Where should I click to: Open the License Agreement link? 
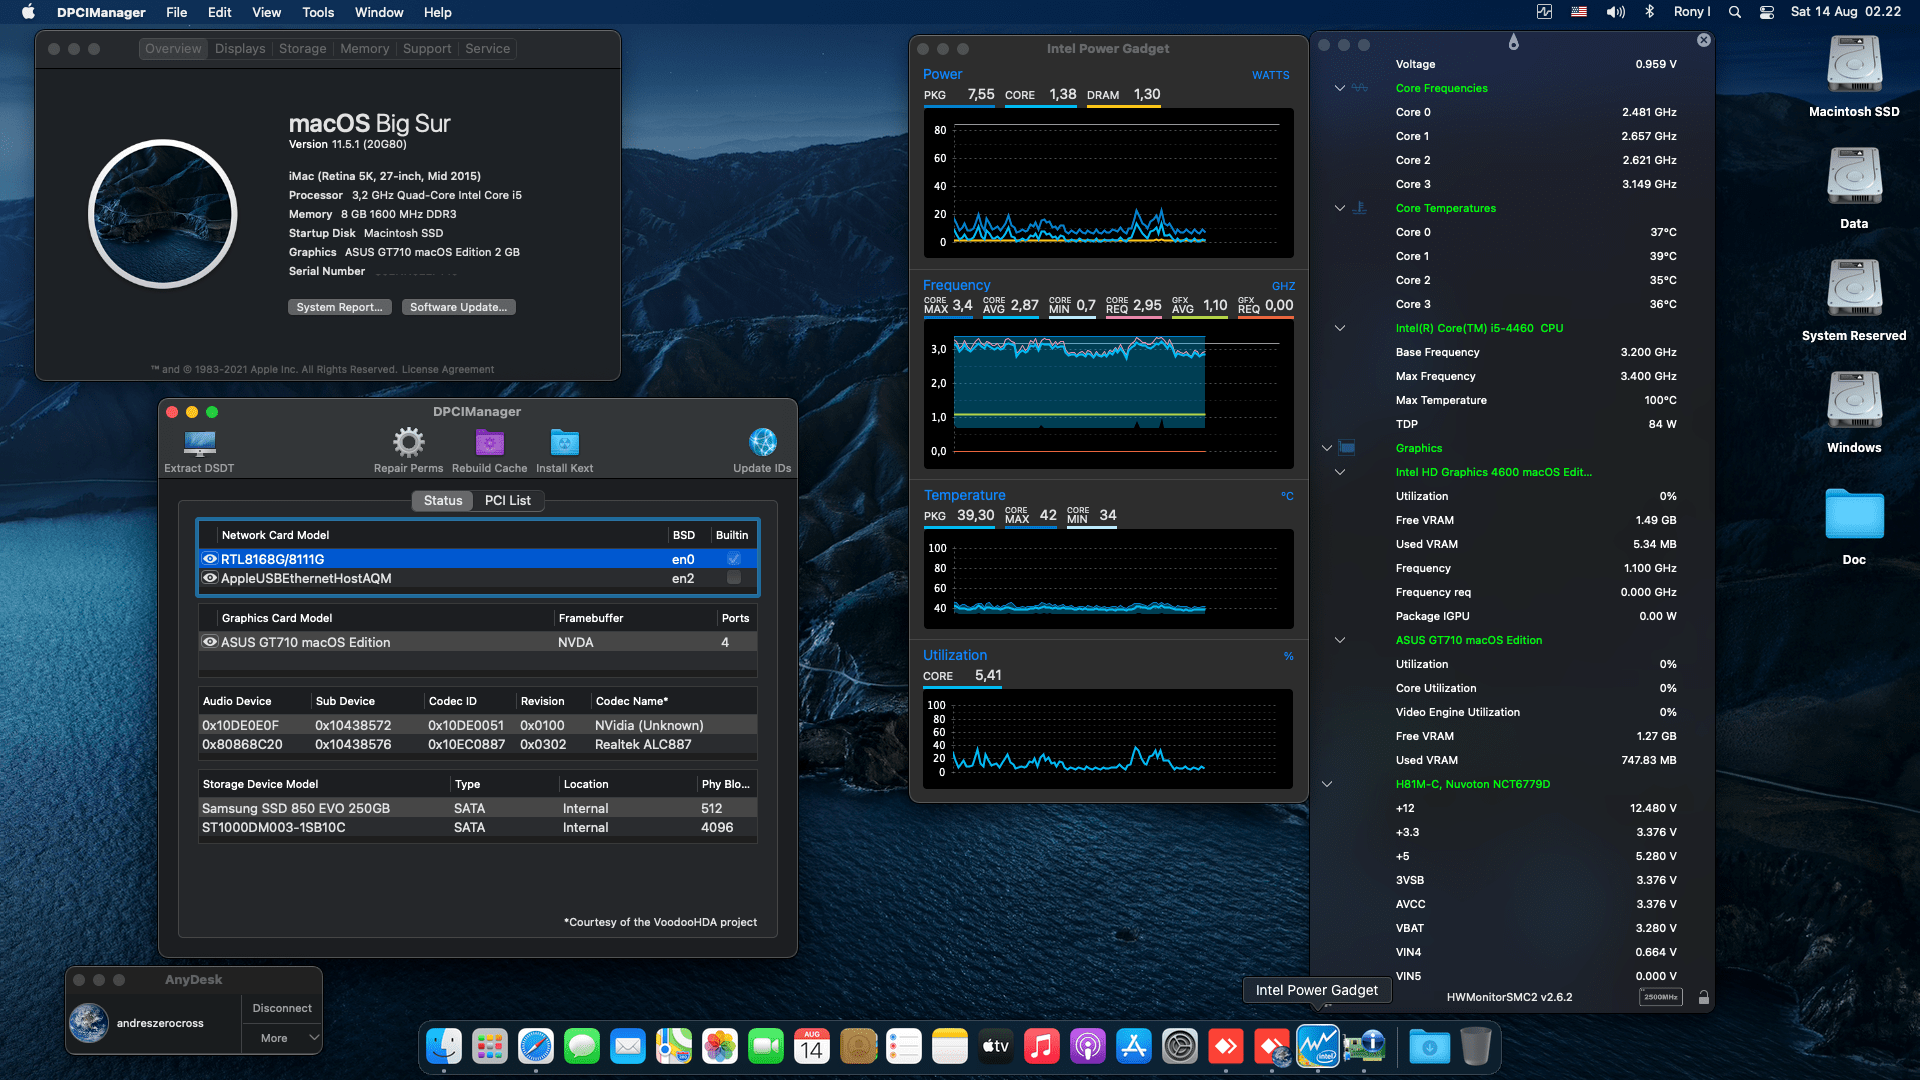pos(447,369)
